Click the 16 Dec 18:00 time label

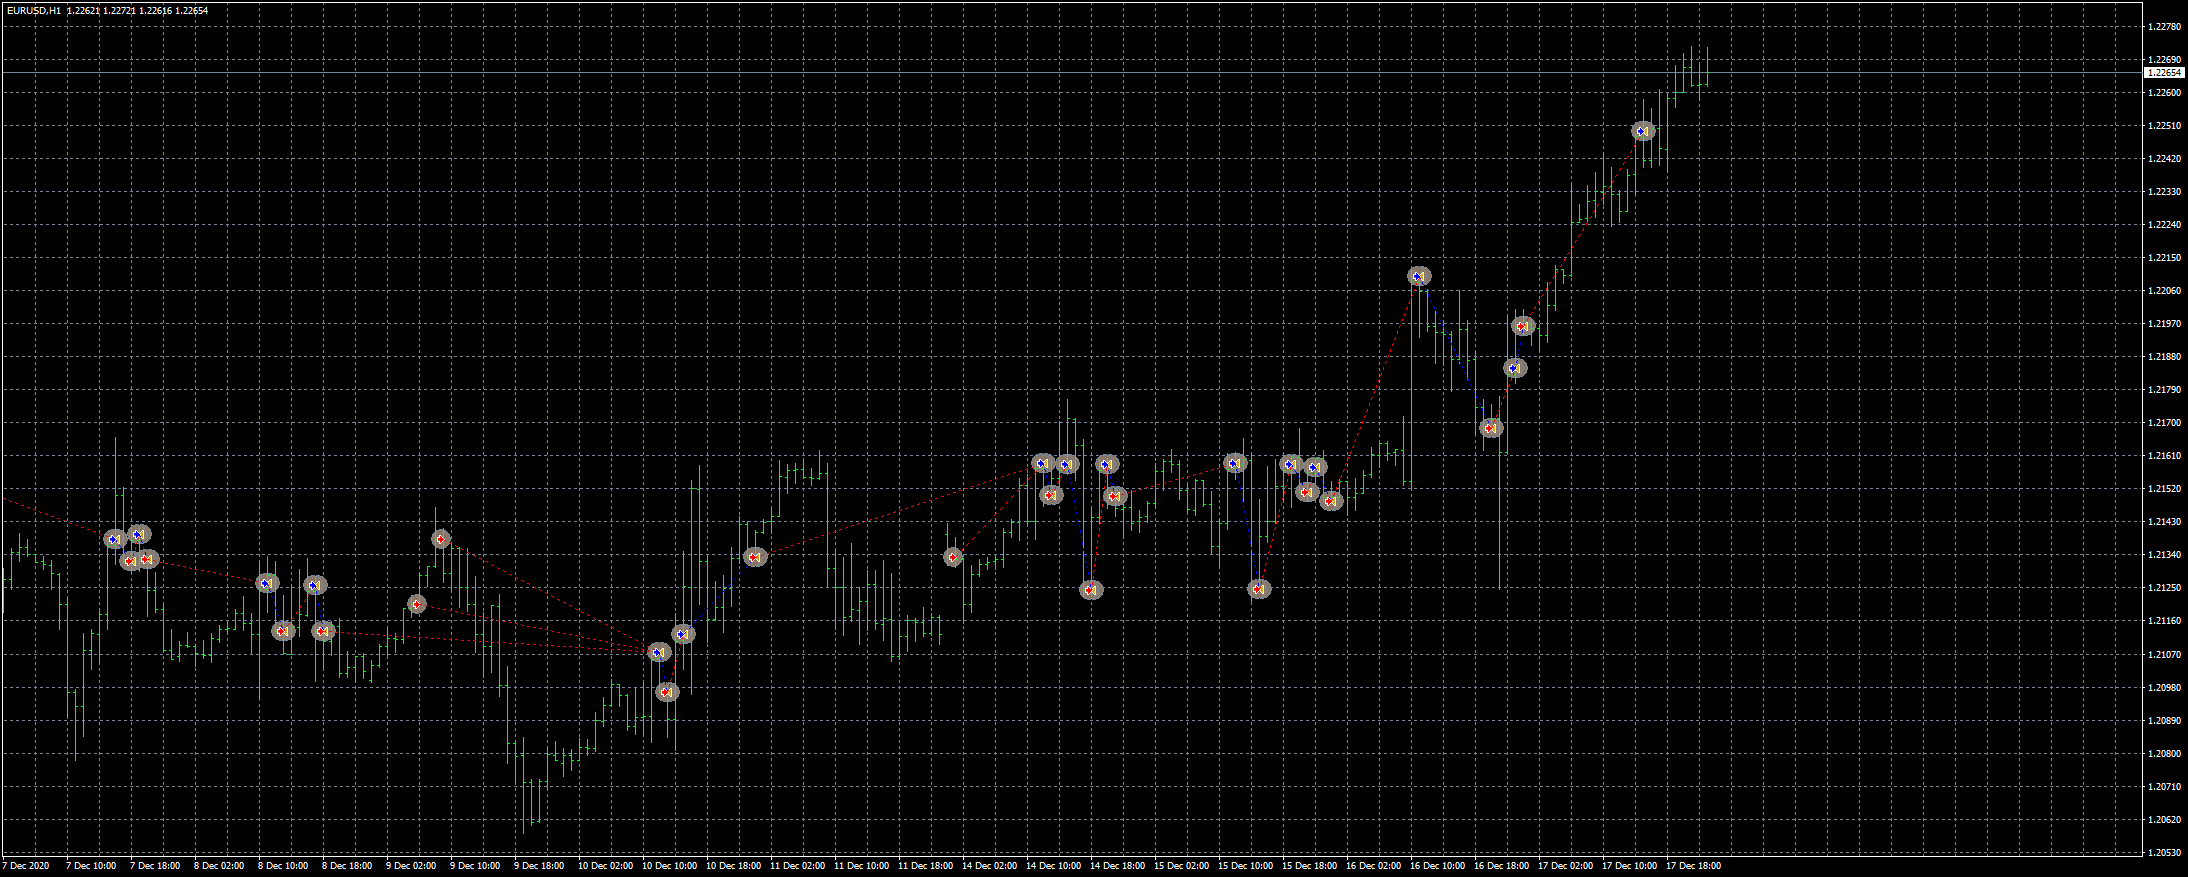pos(1501,866)
